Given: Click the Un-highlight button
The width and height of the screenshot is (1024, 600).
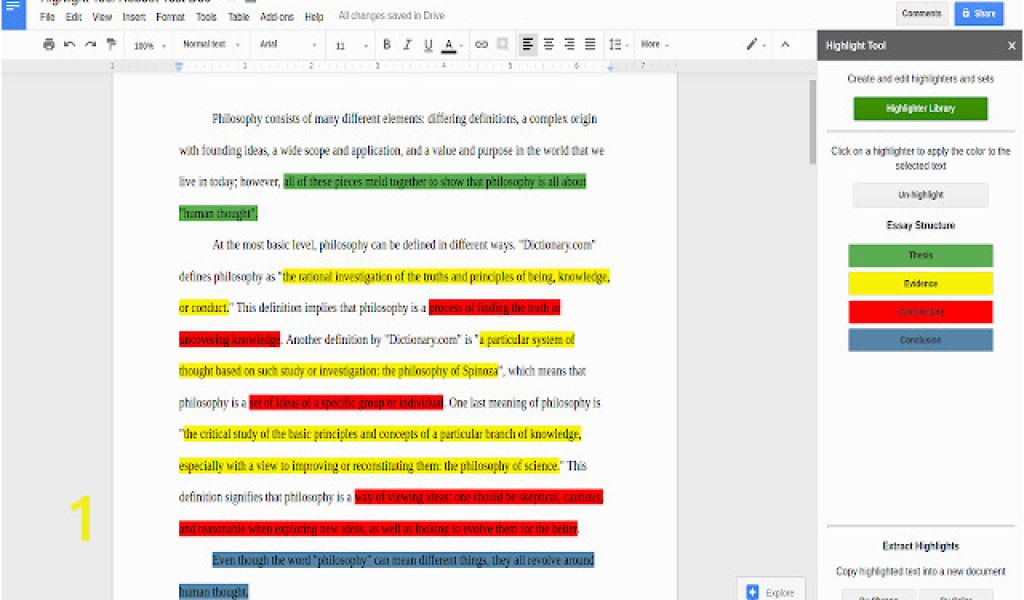Looking at the screenshot, I should pyautogui.click(x=920, y=195).
